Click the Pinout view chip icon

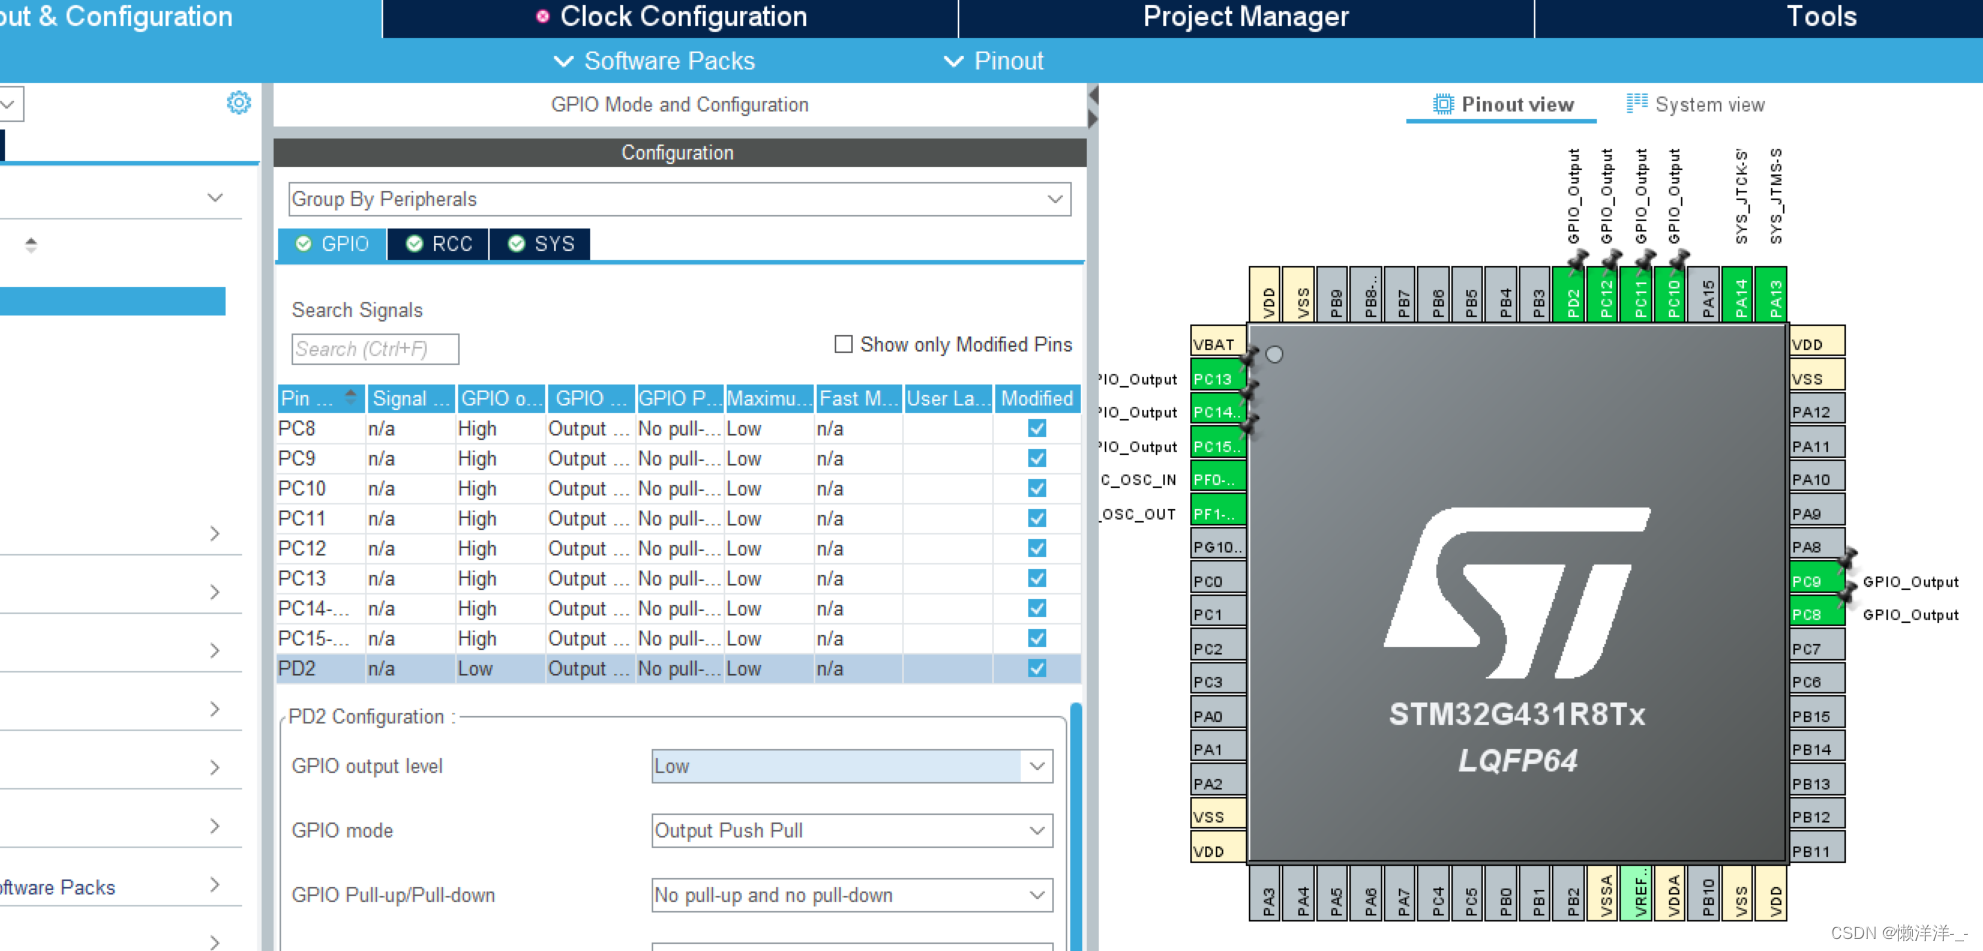click(x=1443, y=104)
